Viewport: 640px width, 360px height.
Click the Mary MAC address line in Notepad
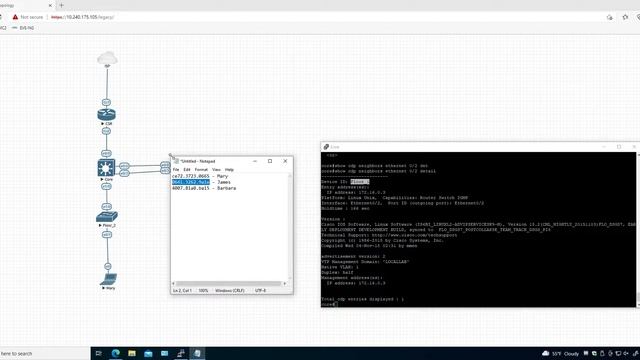(x=200, y=176)
